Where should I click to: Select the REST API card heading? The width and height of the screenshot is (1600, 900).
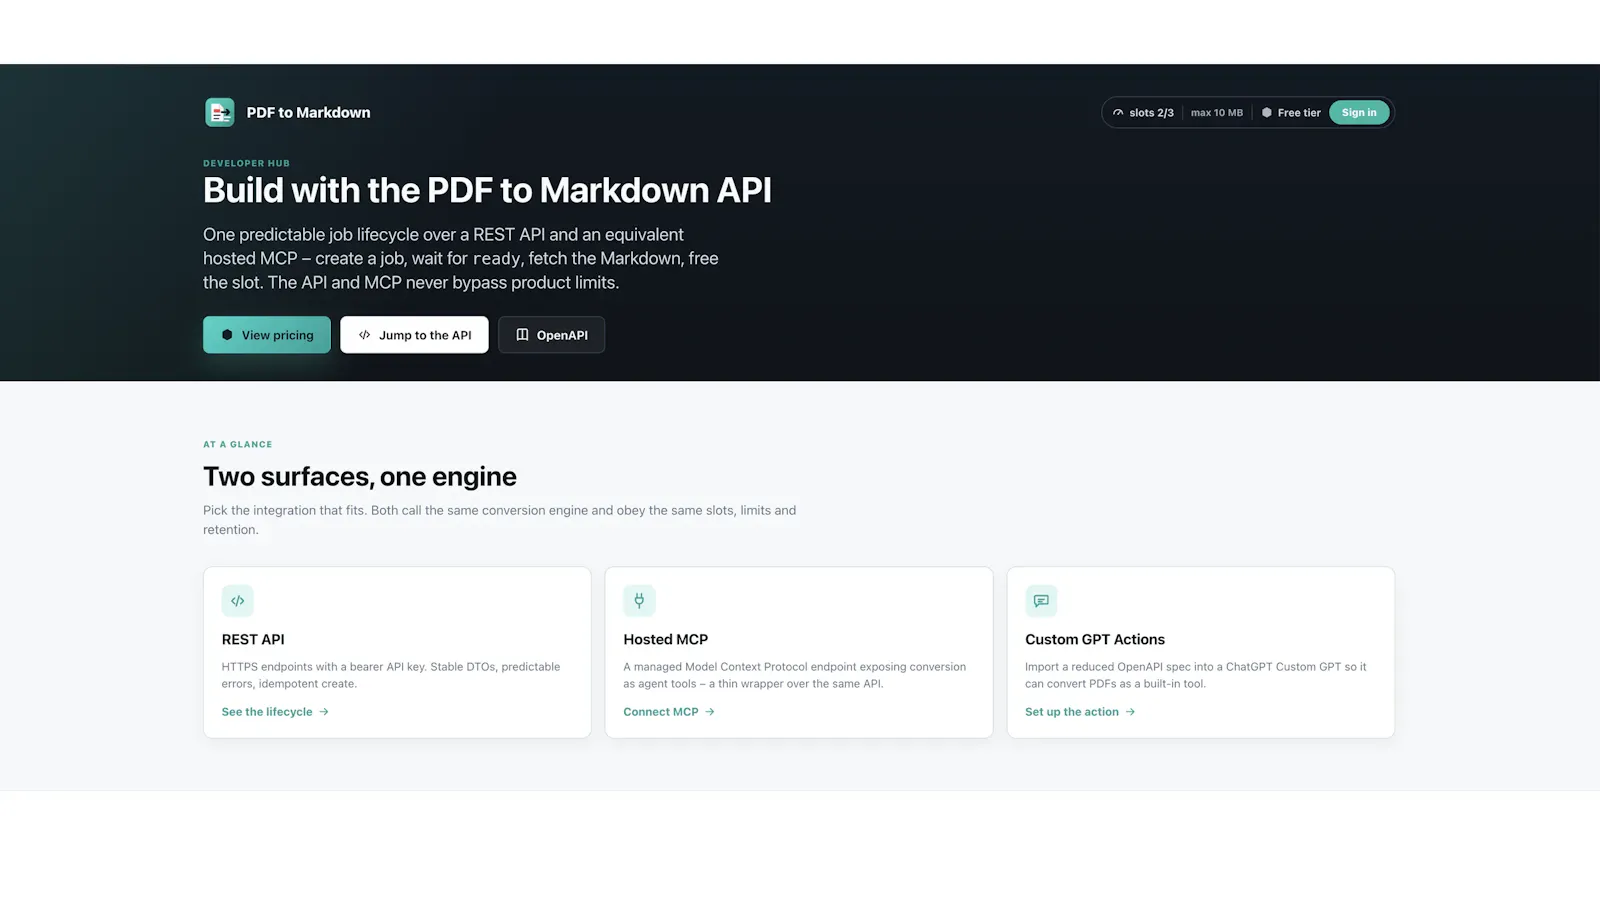[253, 640]
